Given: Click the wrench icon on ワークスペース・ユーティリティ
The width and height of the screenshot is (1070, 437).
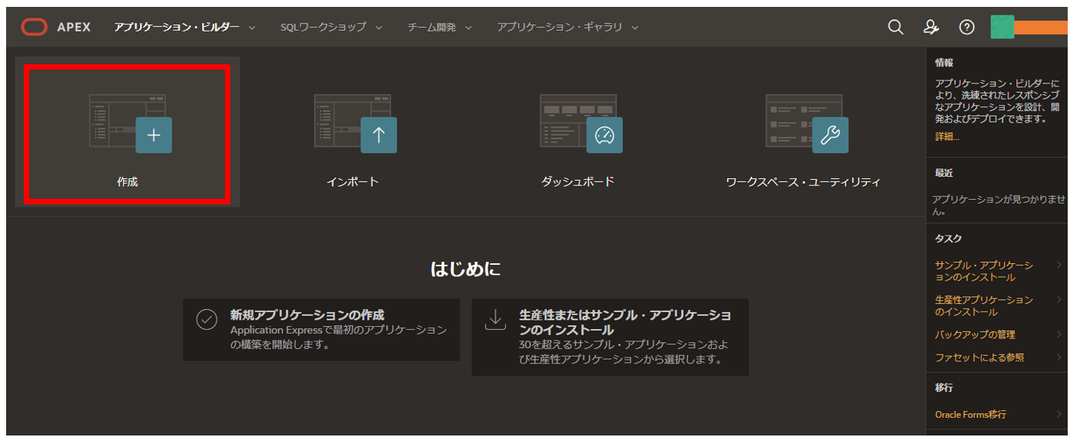Looking at the screenshot, I should (830, 135).
